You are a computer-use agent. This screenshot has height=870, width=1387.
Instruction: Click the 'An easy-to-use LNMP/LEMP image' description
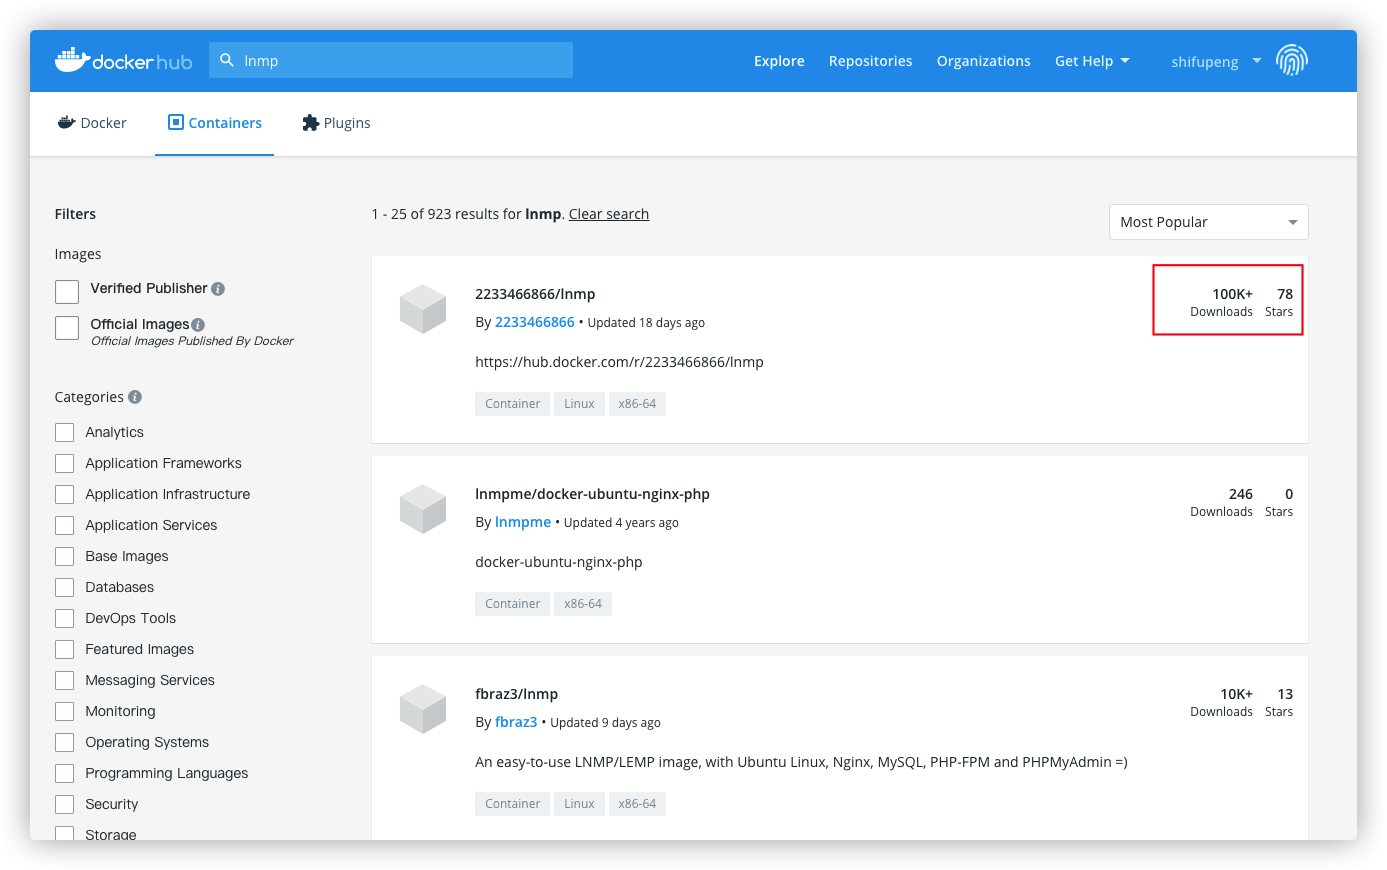(801, 762)
